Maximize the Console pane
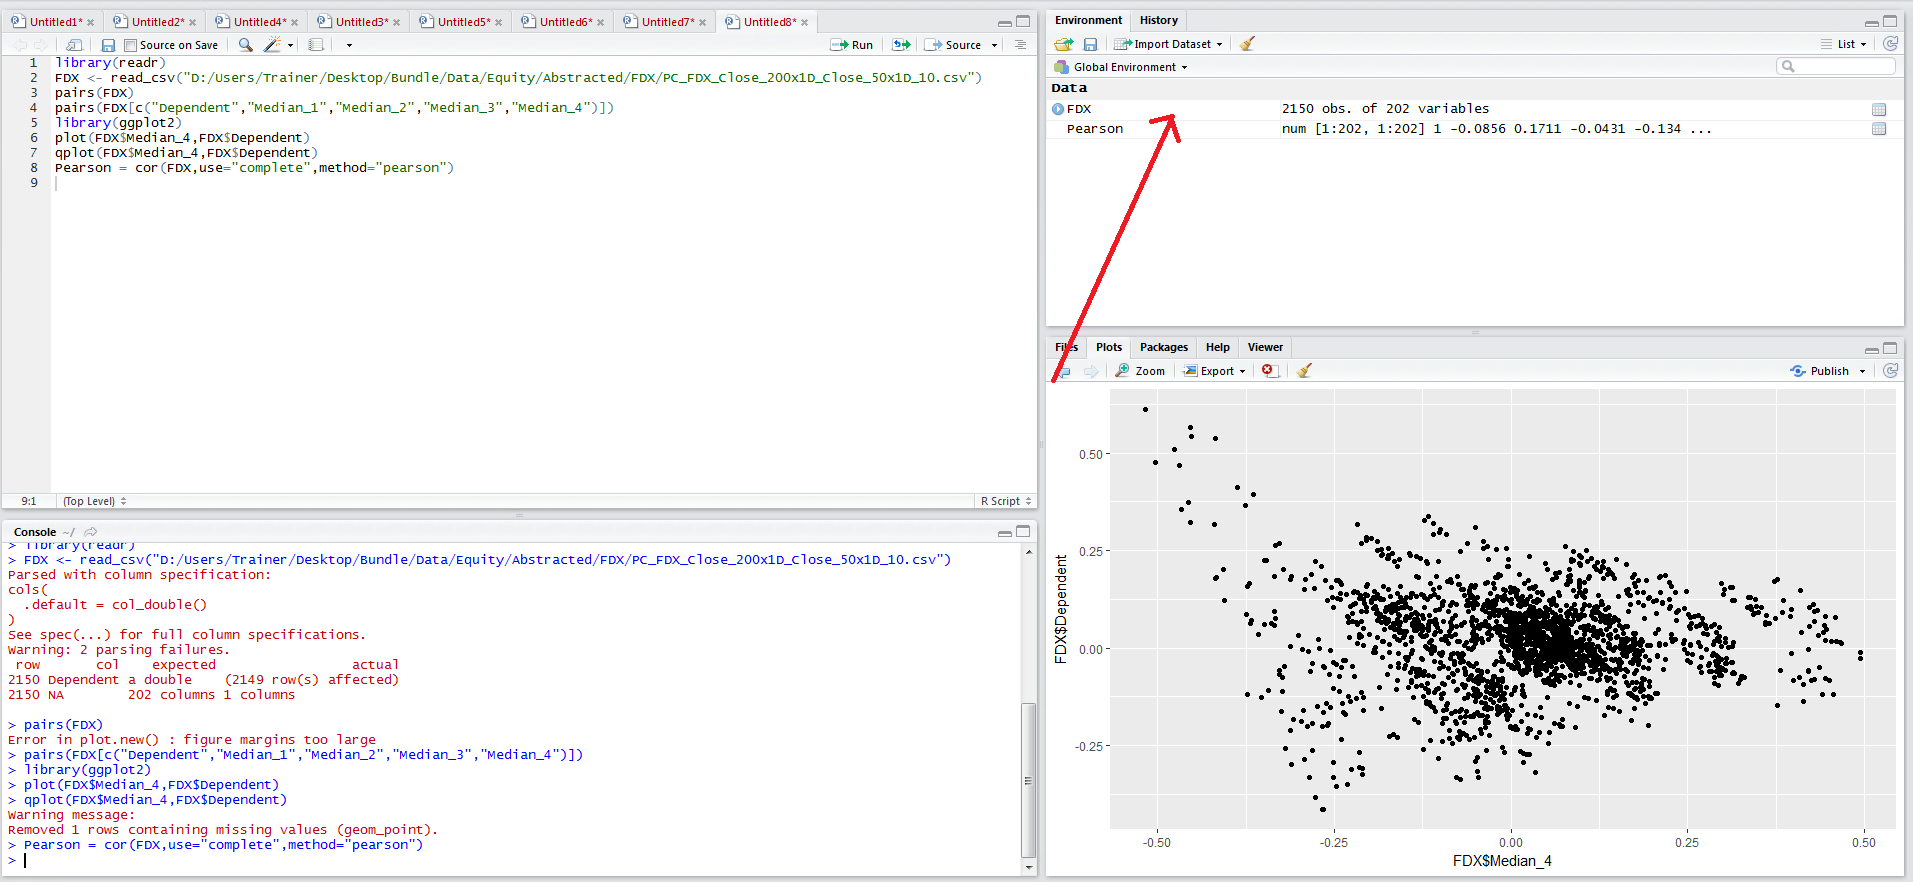1913x882 pixels. 1023,532
